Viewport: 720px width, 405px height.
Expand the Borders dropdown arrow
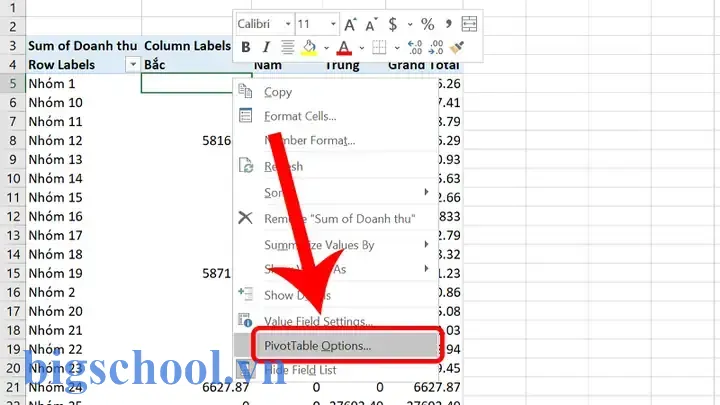point(397,48)
